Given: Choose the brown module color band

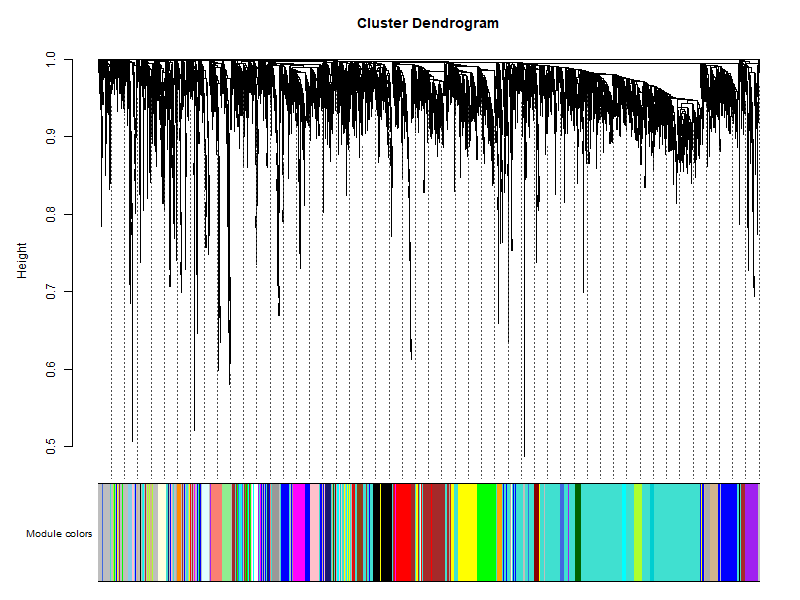Looking at the screenshot, I should click(x=434, y=532).
